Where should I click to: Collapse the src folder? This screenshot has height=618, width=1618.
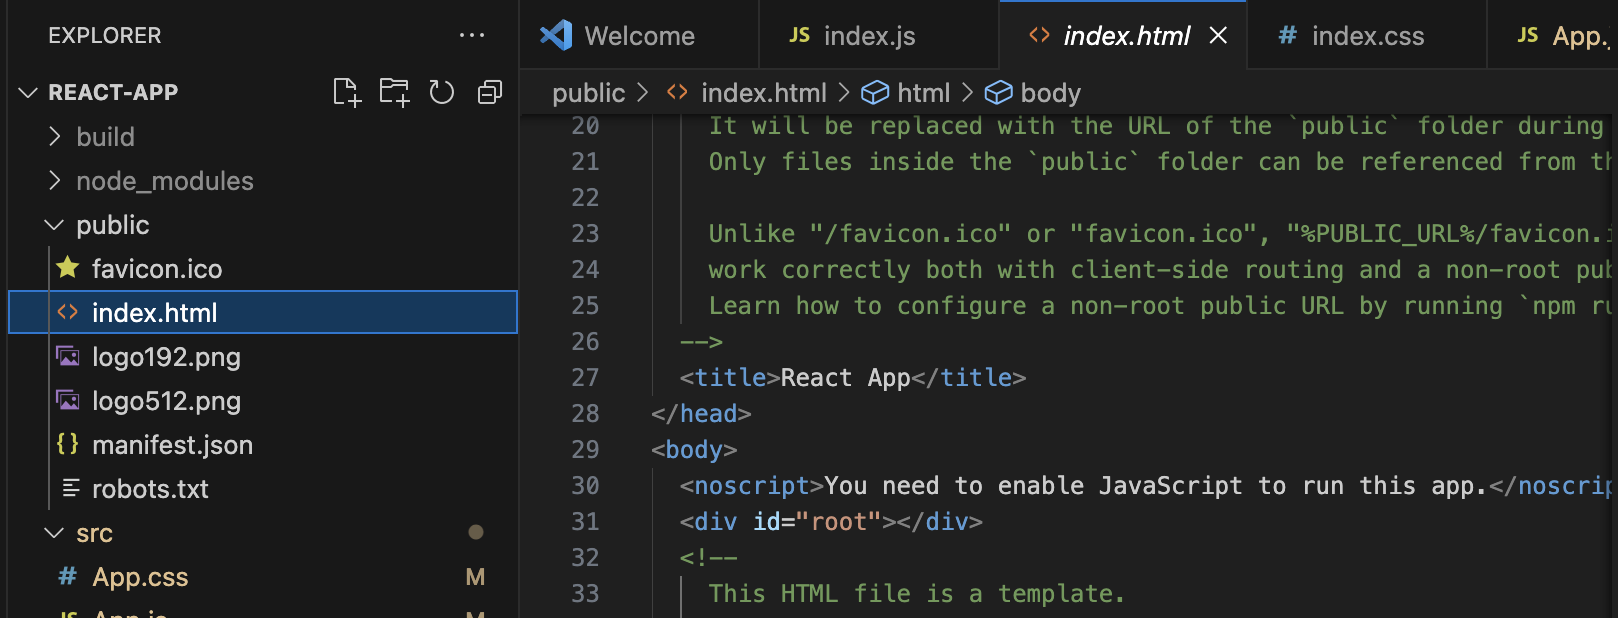click(94, 533)
